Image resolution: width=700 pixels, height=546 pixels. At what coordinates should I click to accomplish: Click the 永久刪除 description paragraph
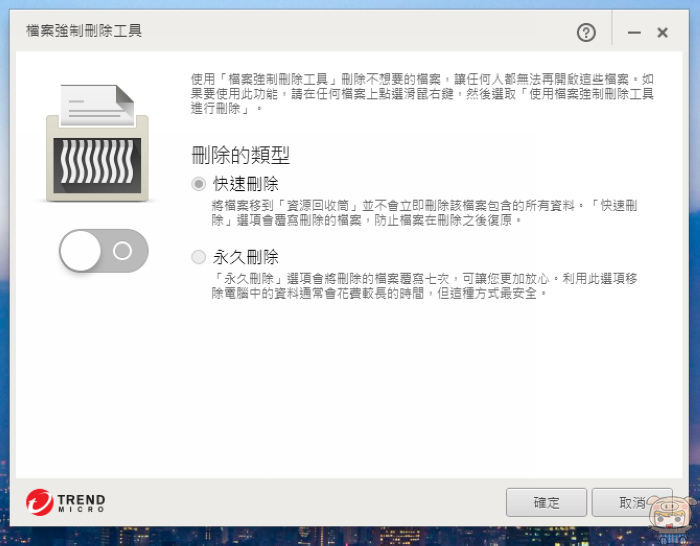pos(424,286)
